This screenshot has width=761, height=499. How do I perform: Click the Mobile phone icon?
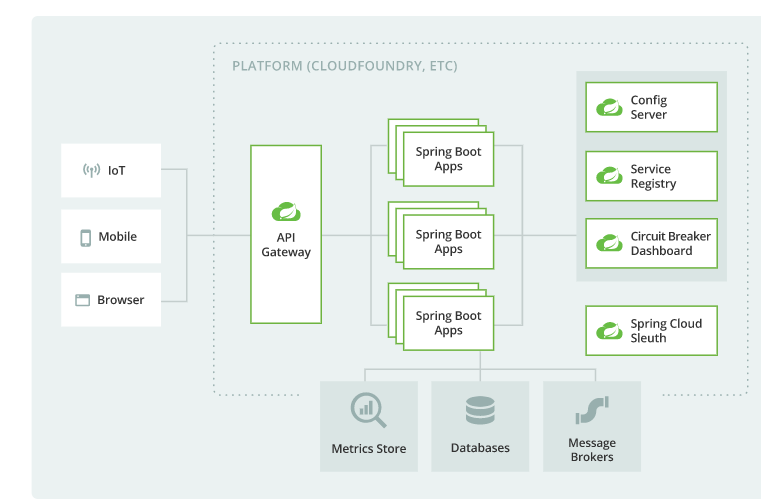(x=85, y=238)
